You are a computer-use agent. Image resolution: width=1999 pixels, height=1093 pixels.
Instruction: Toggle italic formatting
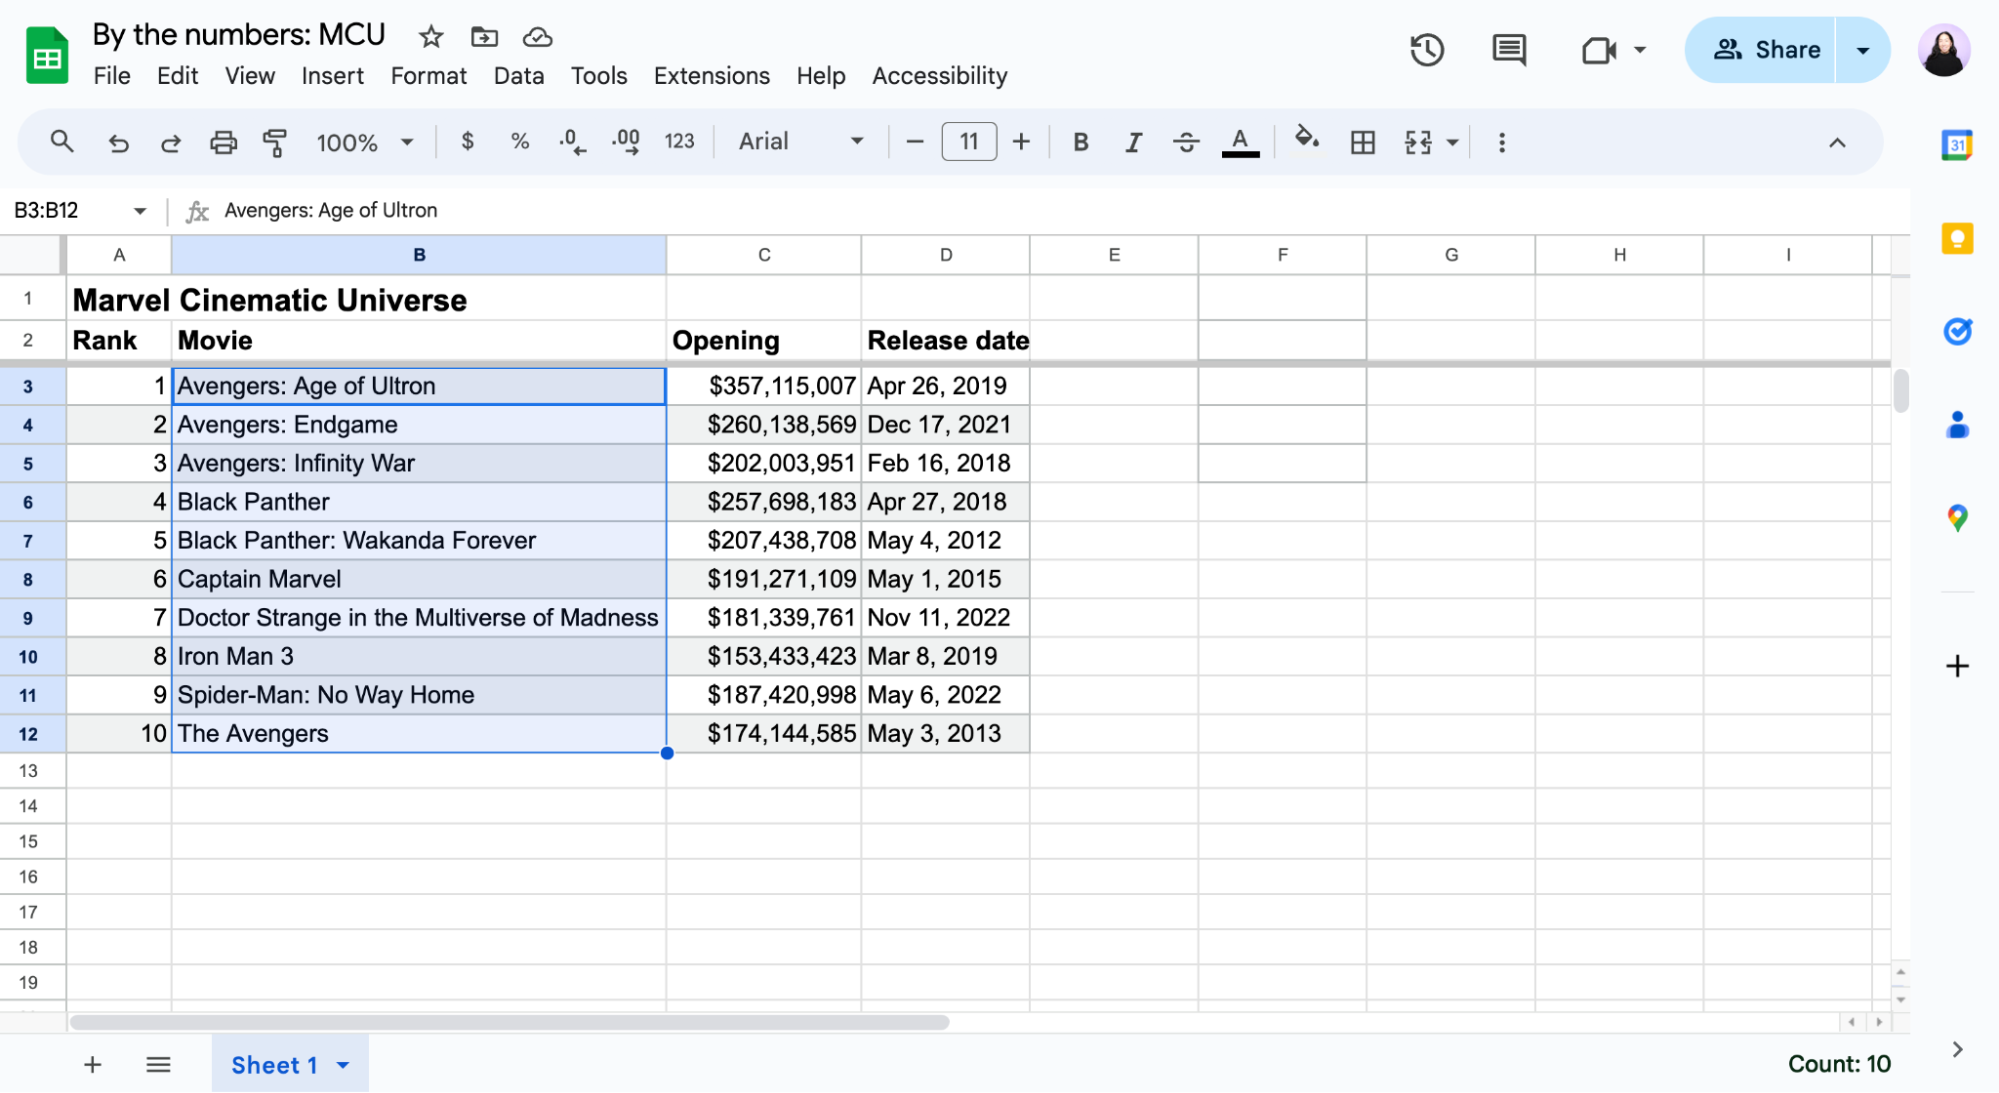click(1133, 142)
